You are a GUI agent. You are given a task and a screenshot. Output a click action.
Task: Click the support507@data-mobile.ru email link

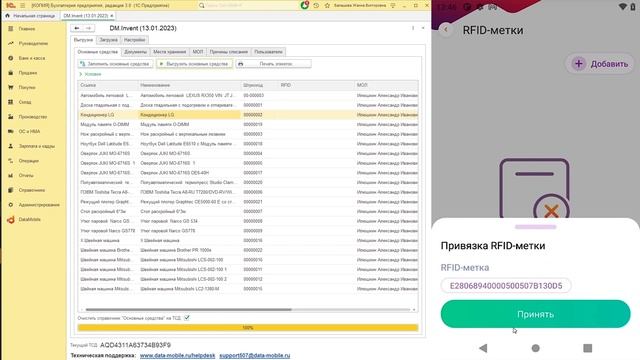click(255, 356)
